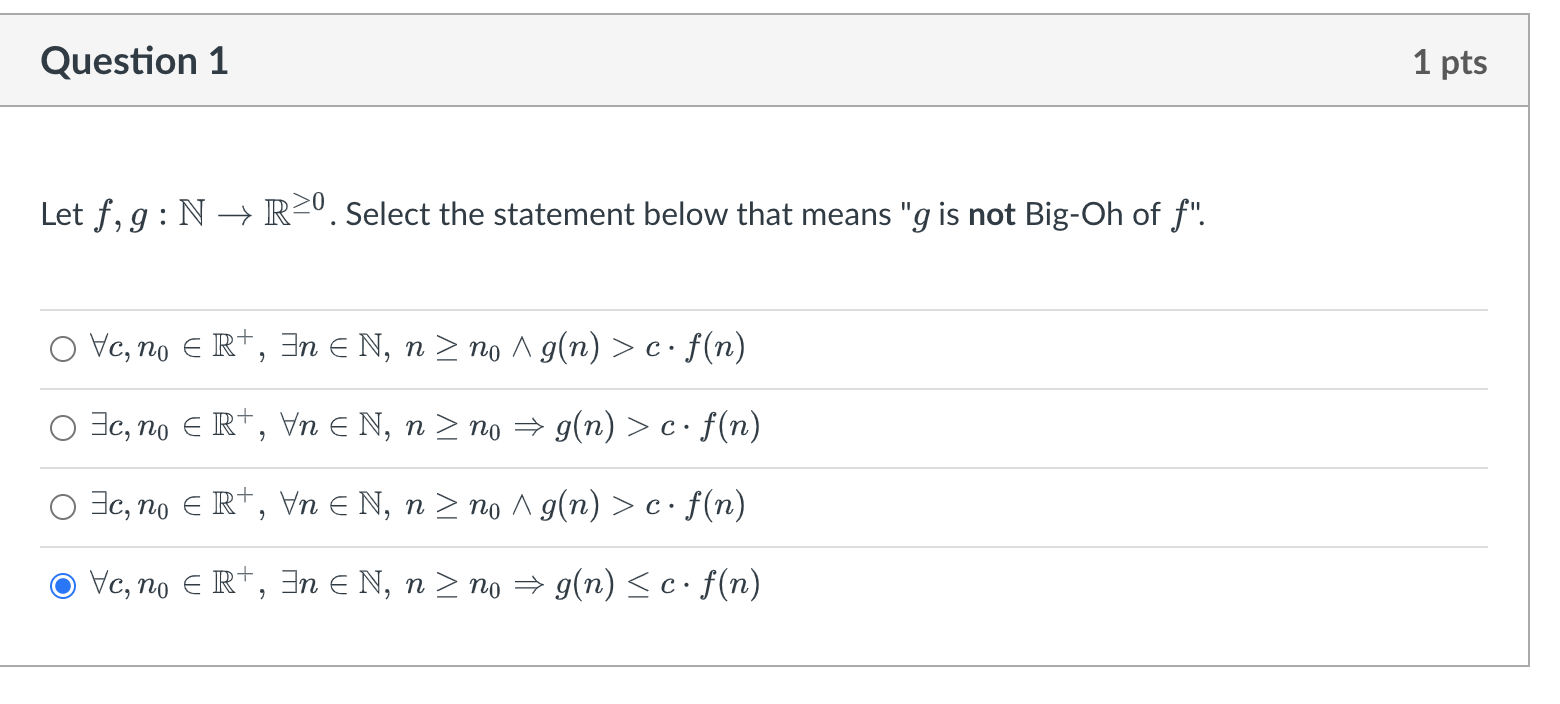Click the gray Question 1 header bar
1560x704 pixels.
[x=780, y=60]
